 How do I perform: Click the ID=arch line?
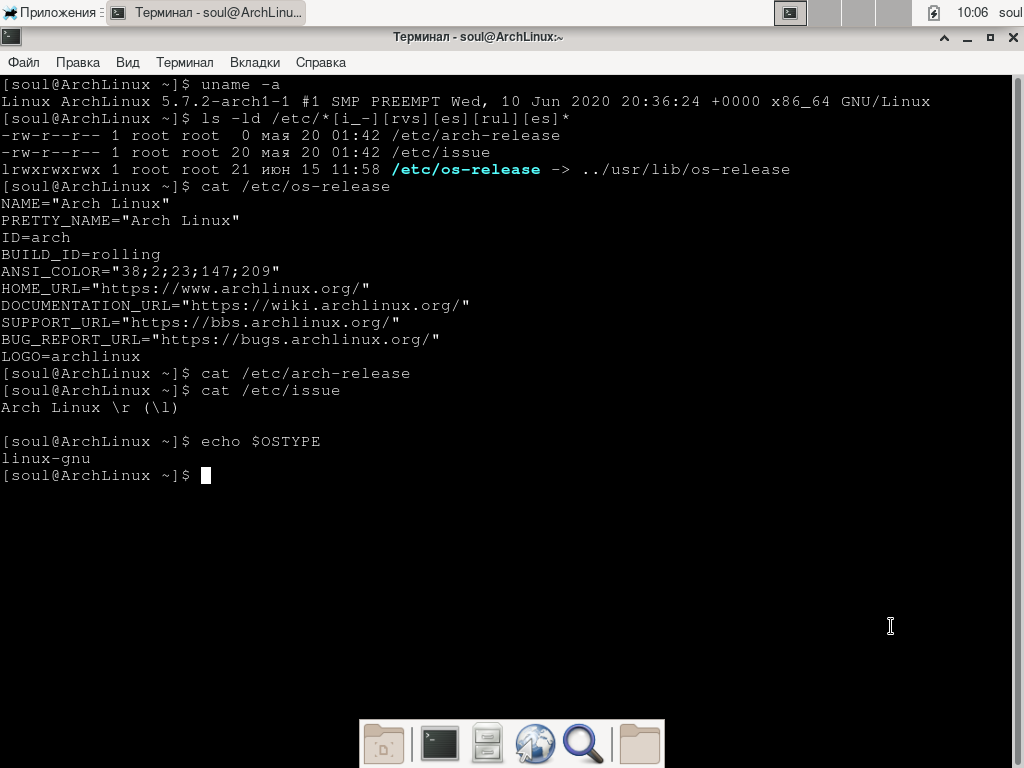click(x=36, y=238)
